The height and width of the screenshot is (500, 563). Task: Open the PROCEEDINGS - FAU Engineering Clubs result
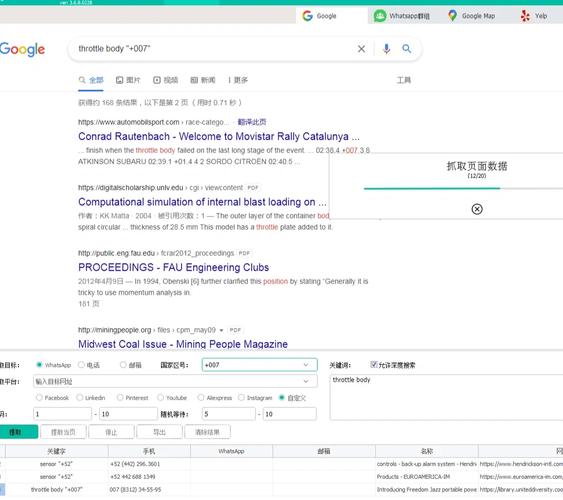point(173,267)
